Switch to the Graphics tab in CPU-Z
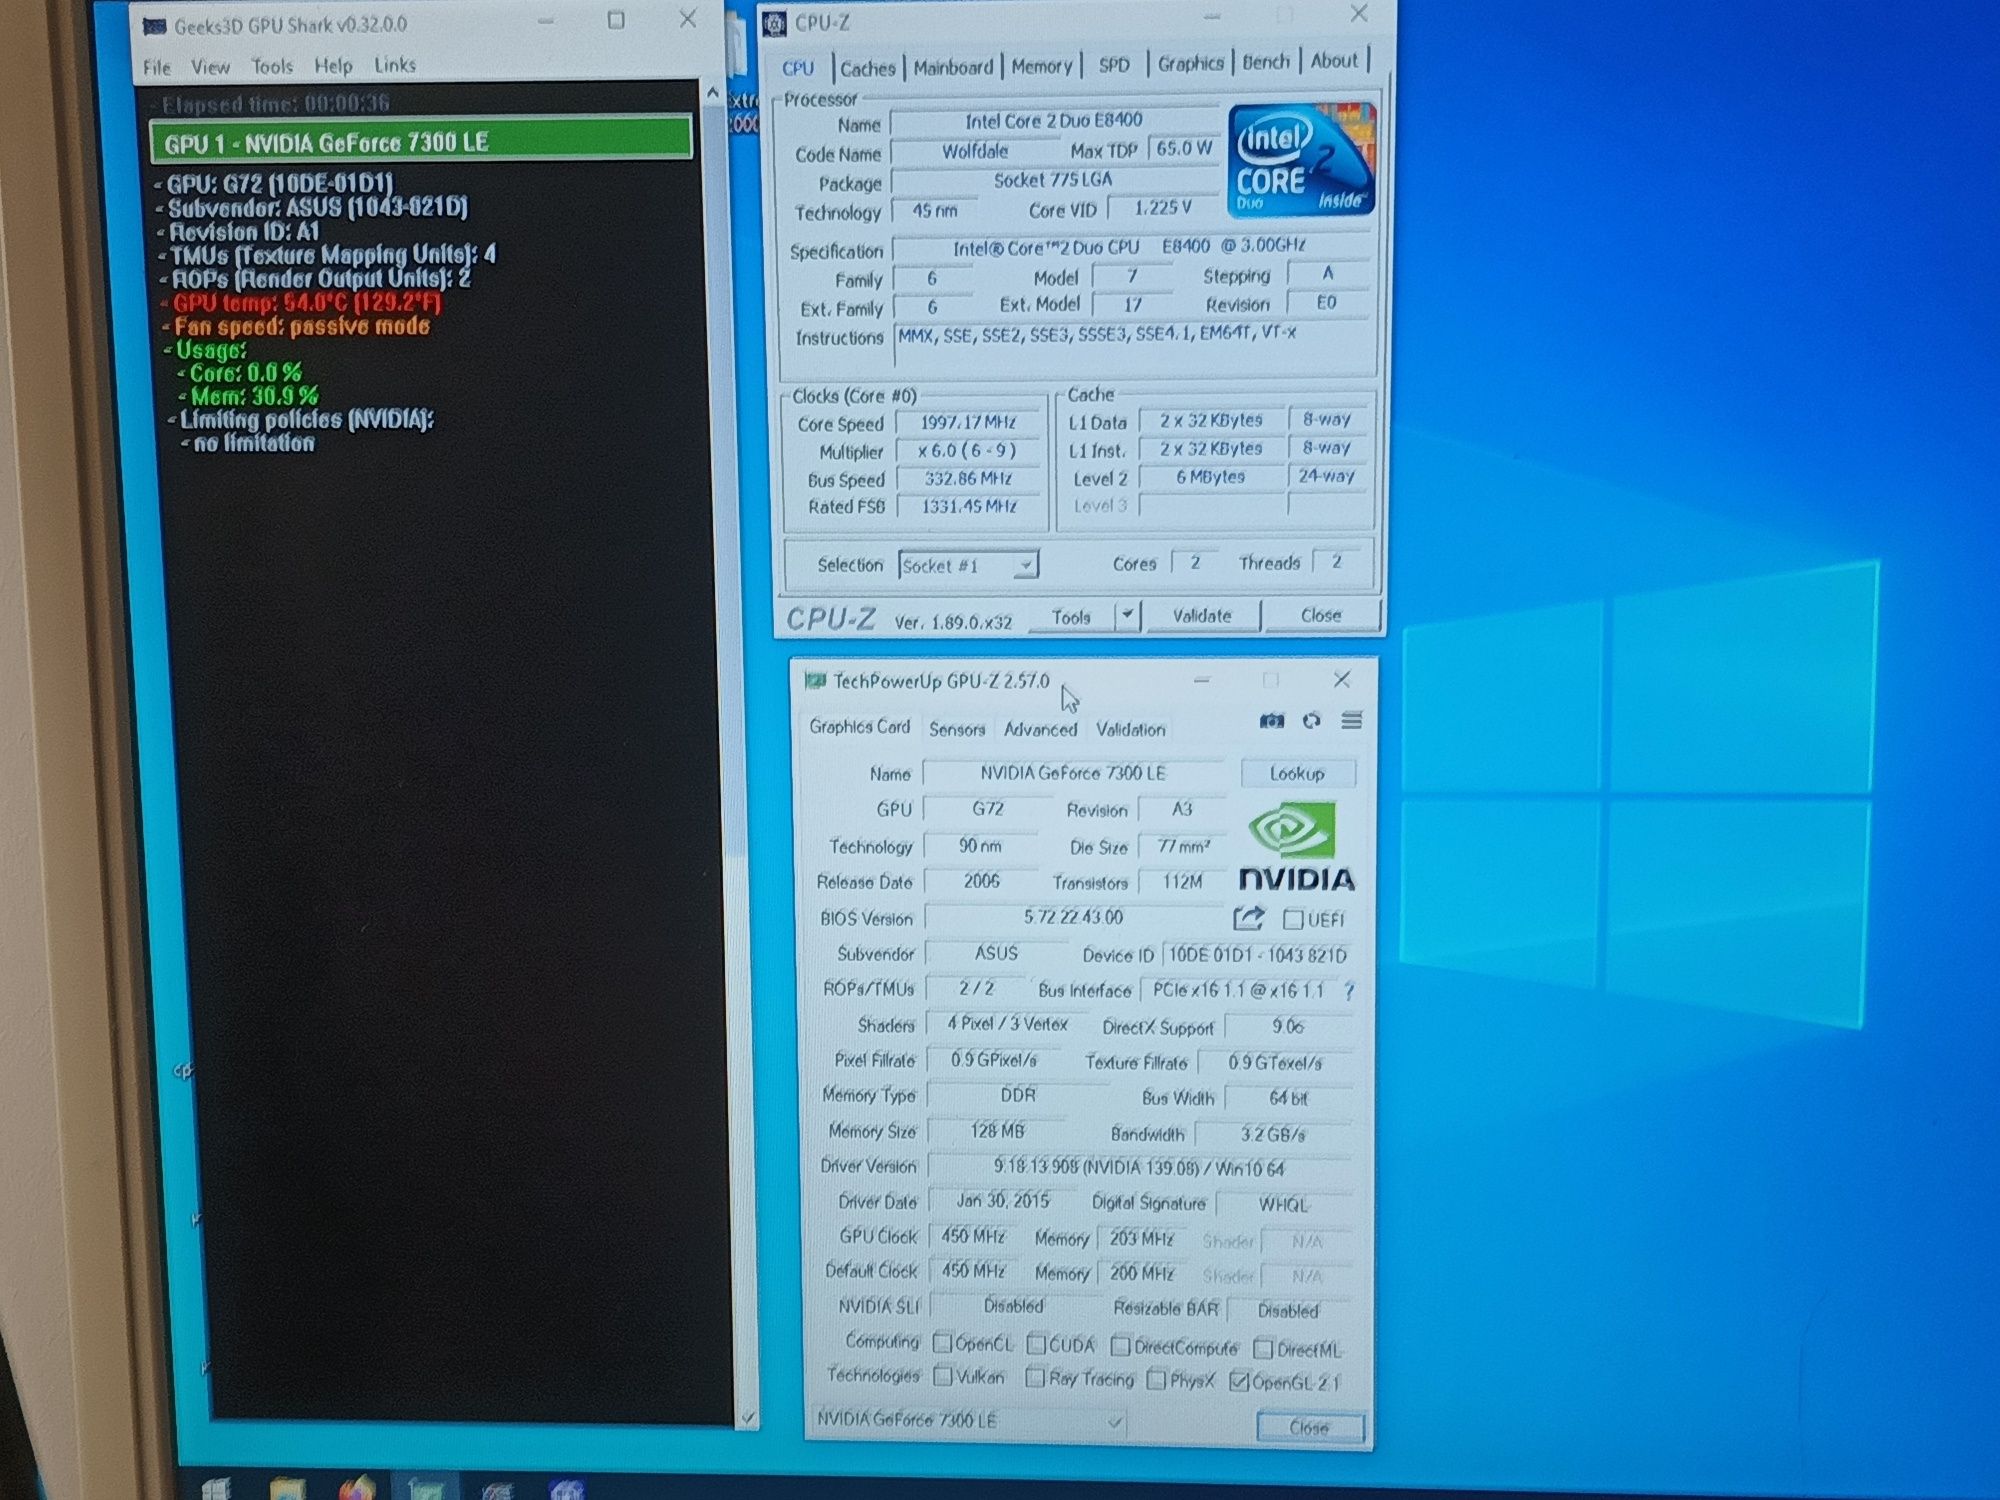Image resolution: width=2000 pixels, height=1500 pixels. tap(1190, 63)
